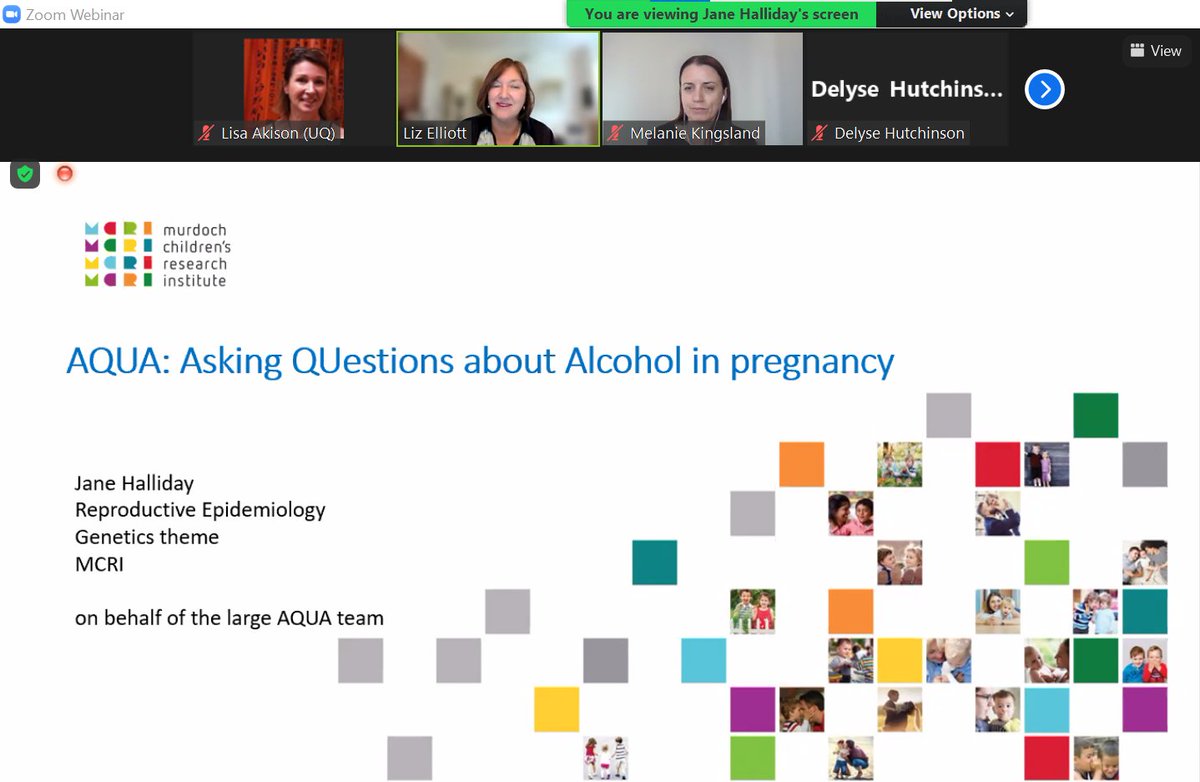This screenshot has height=782, width=1200.
Task: Click 'on behalf of the large AQUA team' text
Action: (x=229, y=618)
